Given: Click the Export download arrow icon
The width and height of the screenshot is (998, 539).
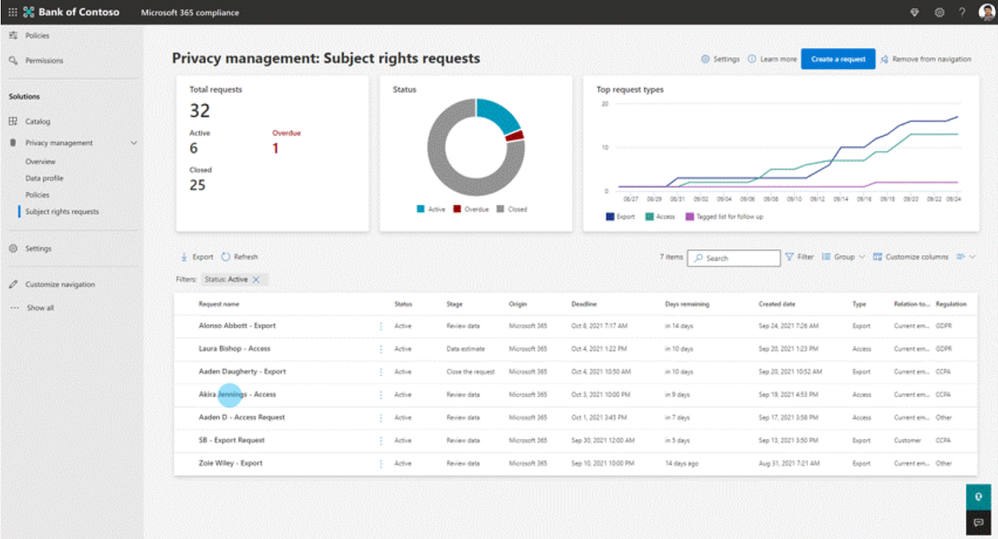Looking at the screenshot, I should (184, 257).
